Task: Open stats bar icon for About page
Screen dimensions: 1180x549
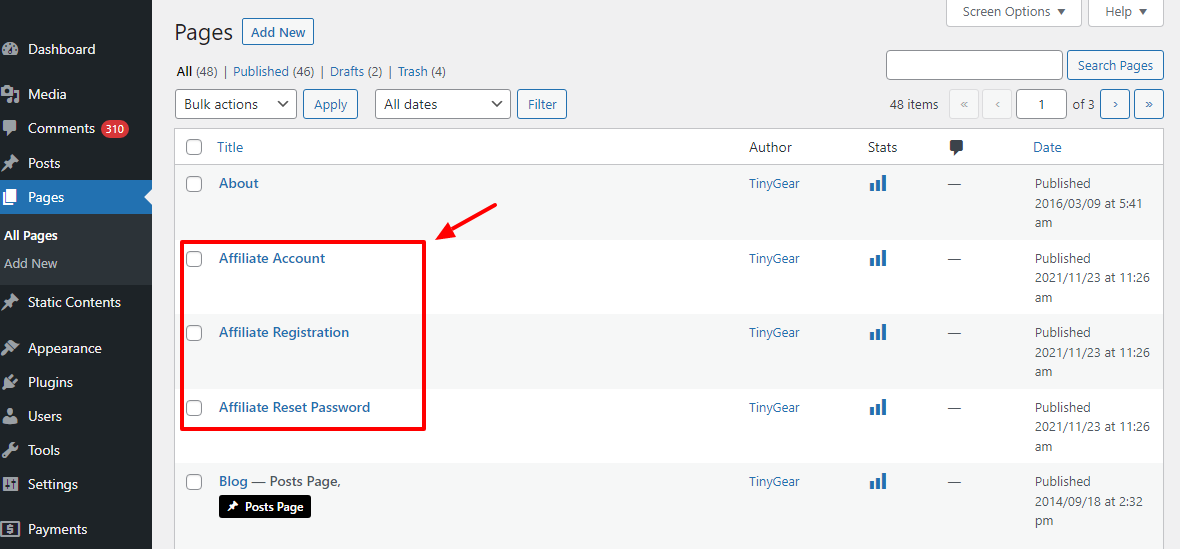Action: [877, 184]
